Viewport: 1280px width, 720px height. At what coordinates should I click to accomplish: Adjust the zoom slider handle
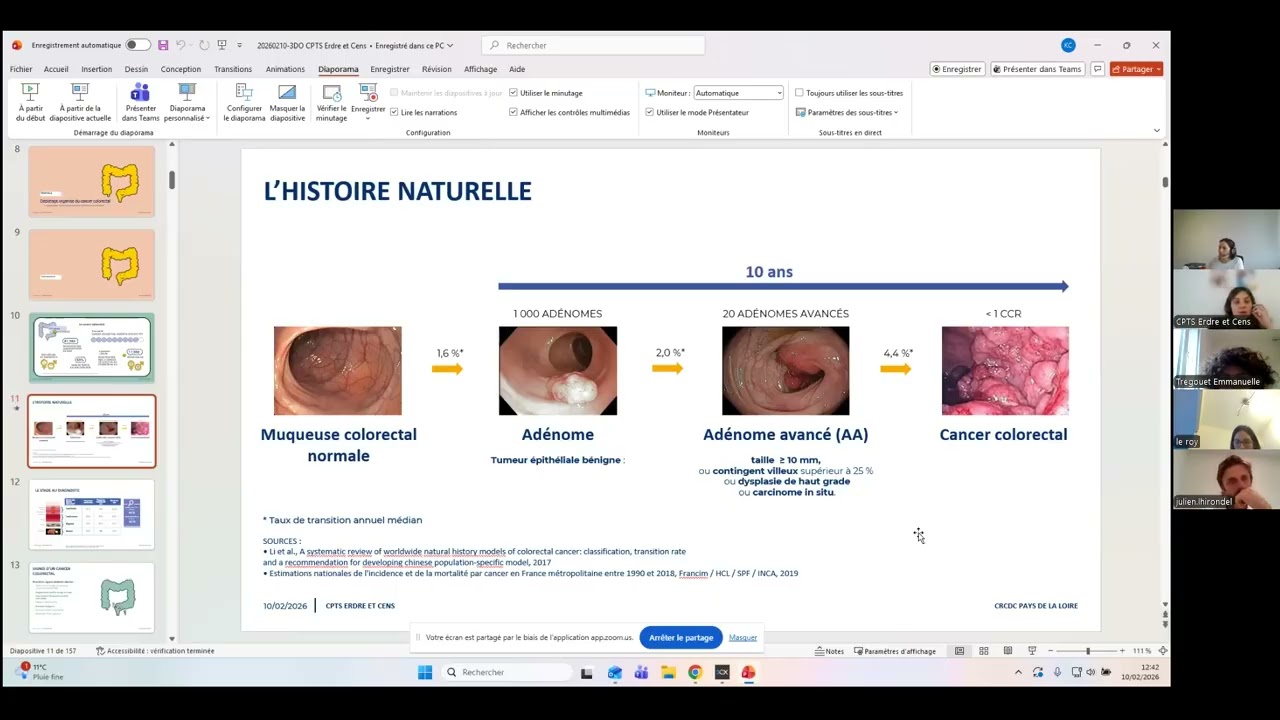(x=1088, y=651)
